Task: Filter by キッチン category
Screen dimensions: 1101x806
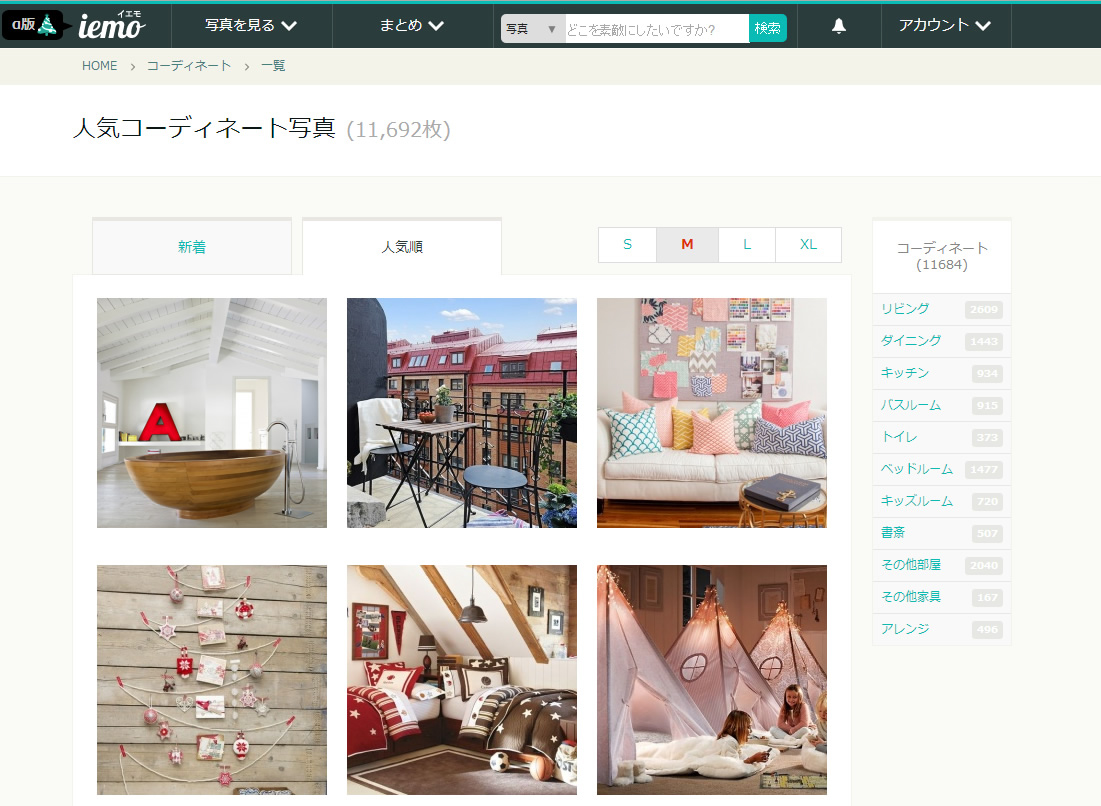Action: point(905,373)
